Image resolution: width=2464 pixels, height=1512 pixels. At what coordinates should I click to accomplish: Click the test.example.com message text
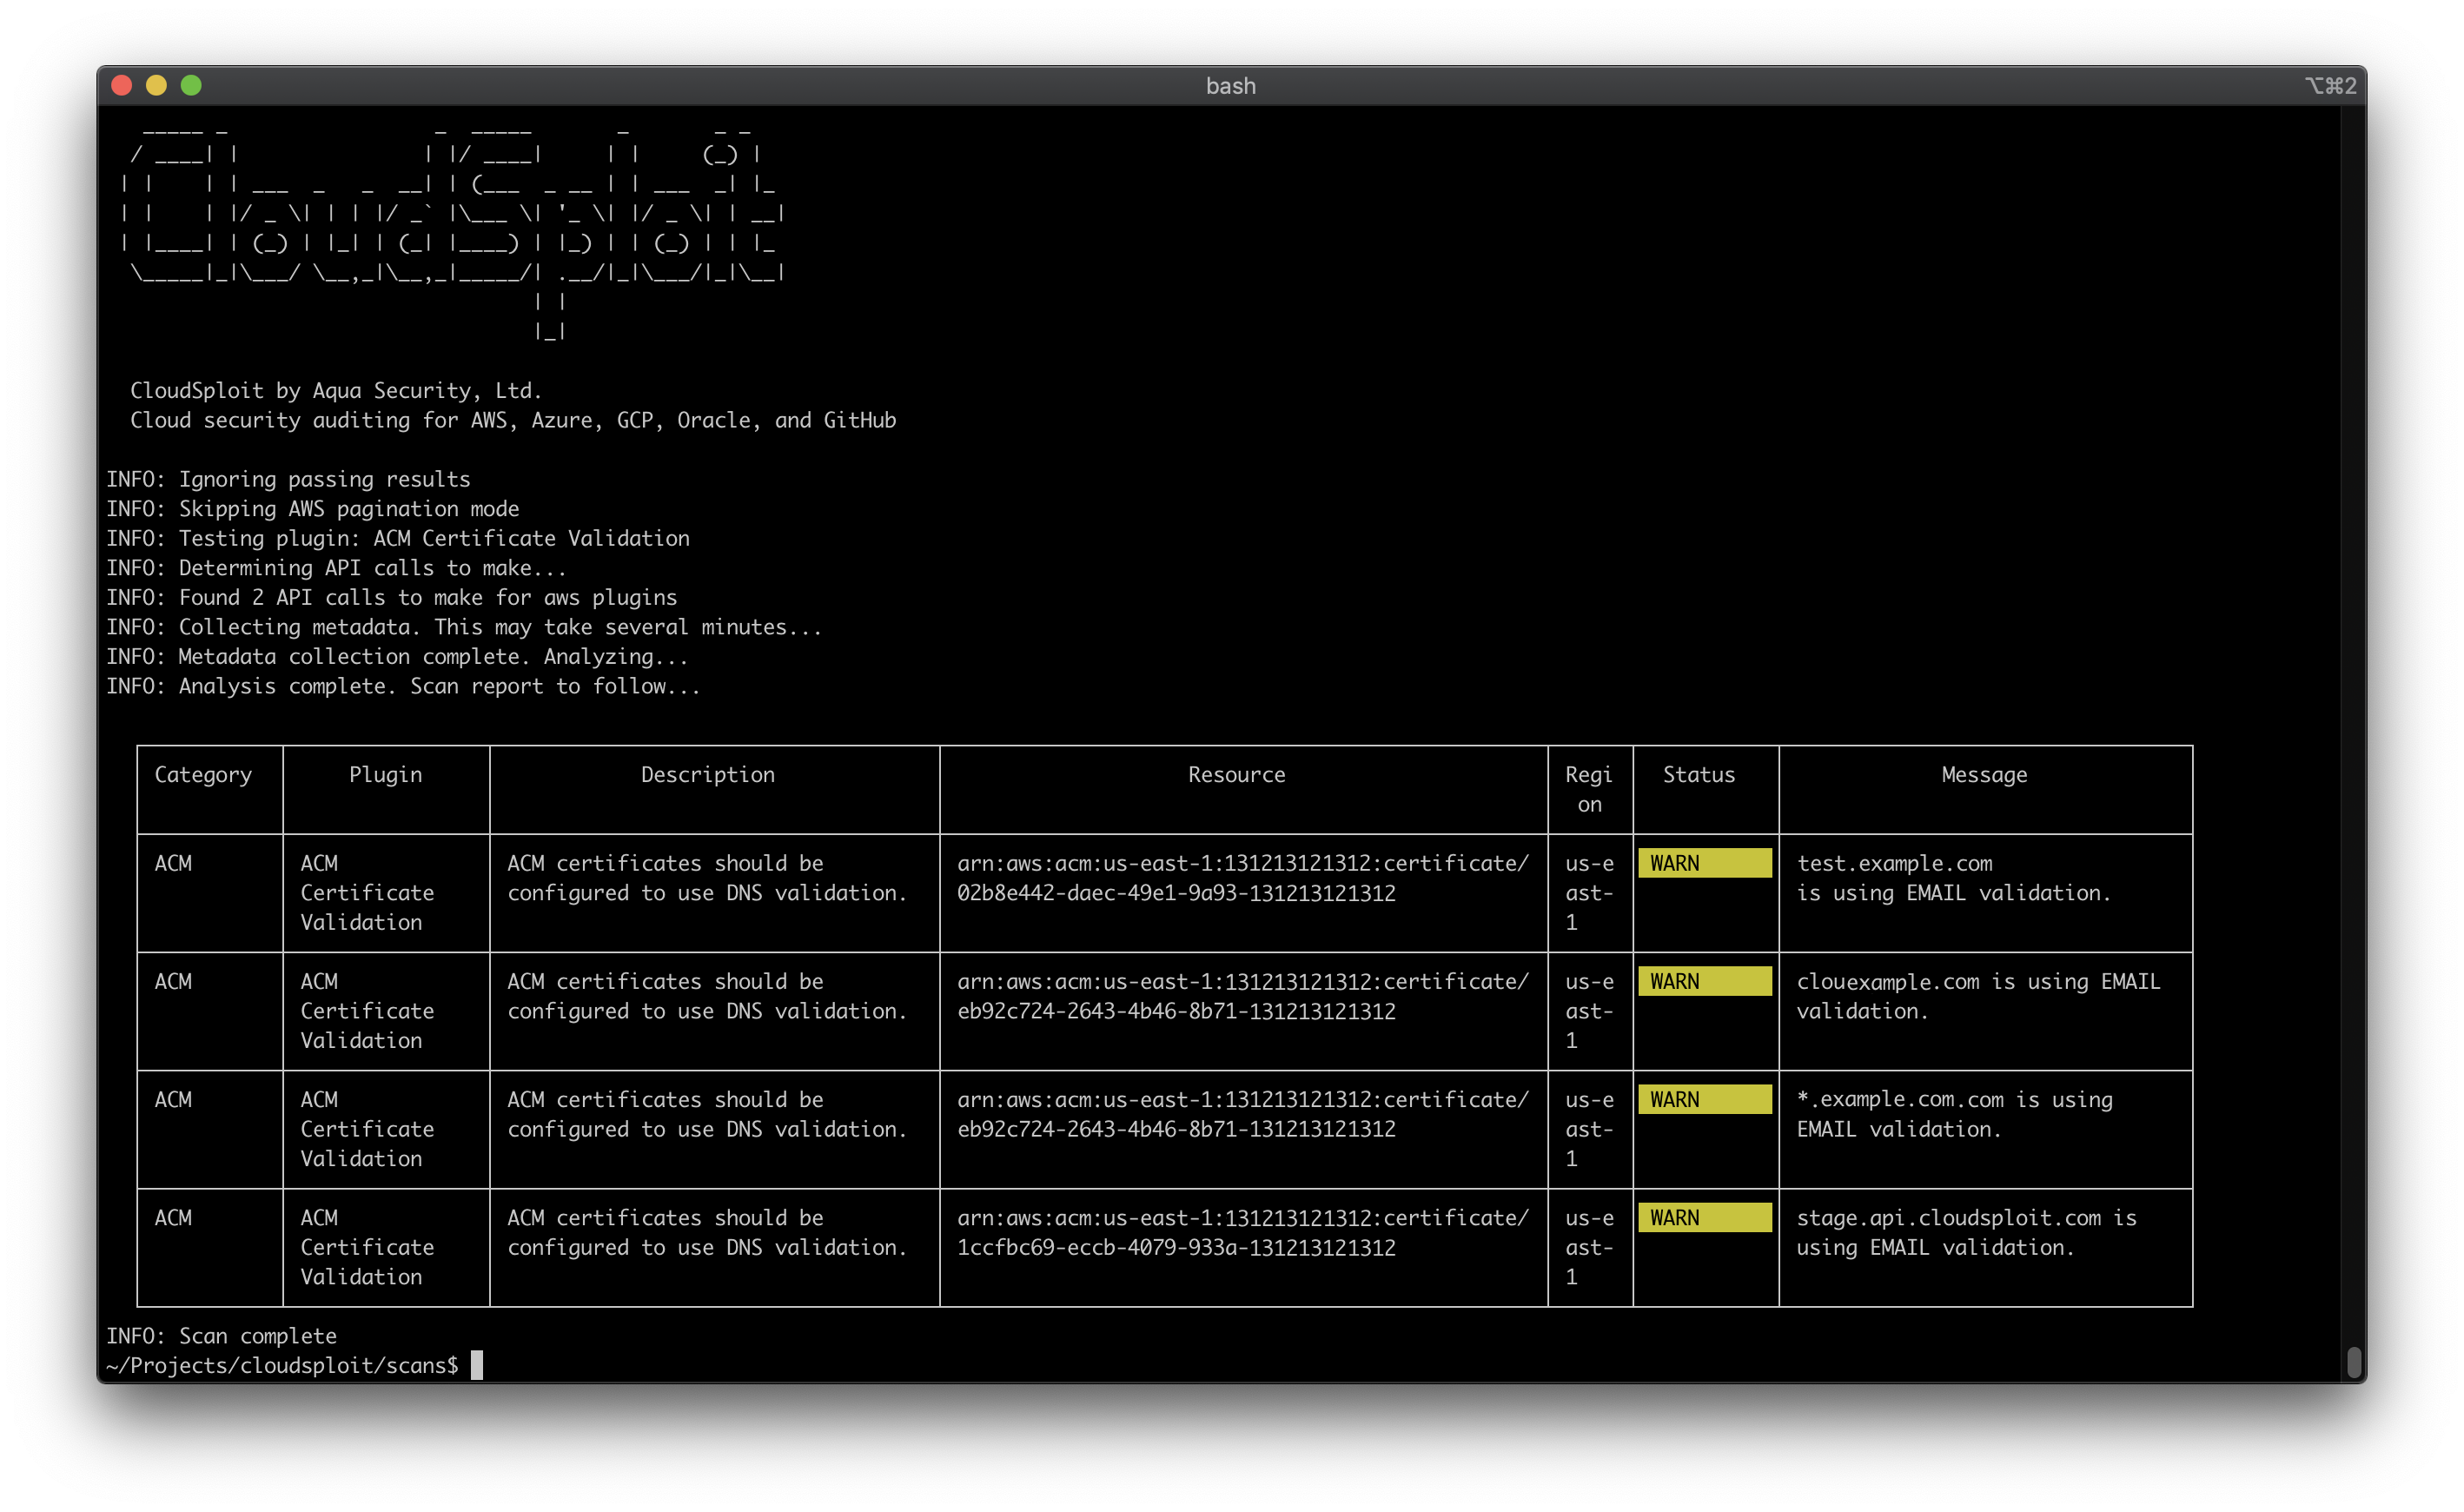point(1894,863)
